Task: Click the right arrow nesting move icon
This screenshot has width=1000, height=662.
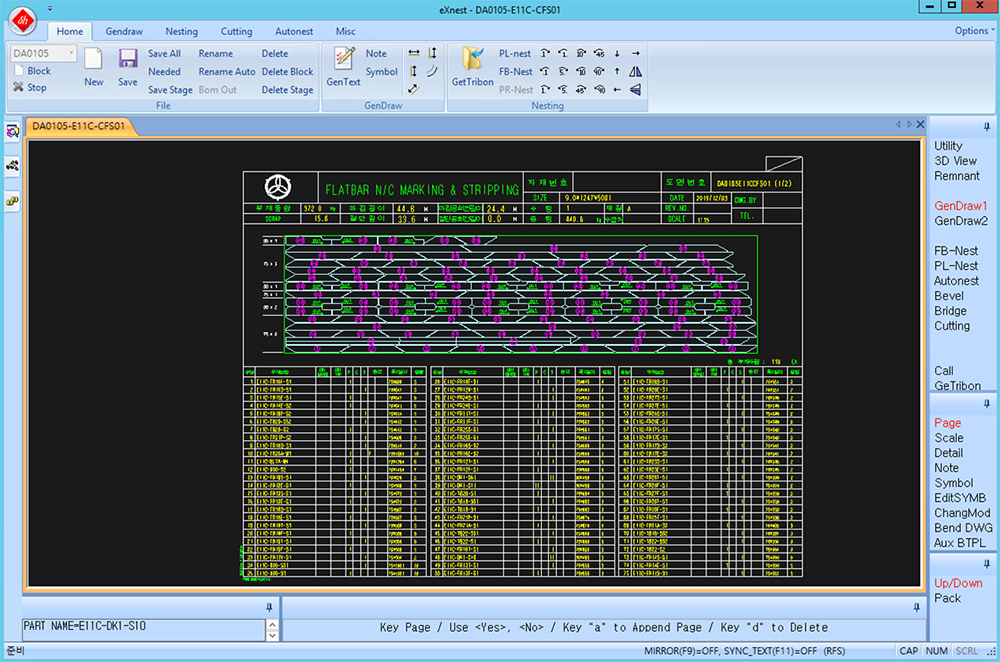Action: 635,53
